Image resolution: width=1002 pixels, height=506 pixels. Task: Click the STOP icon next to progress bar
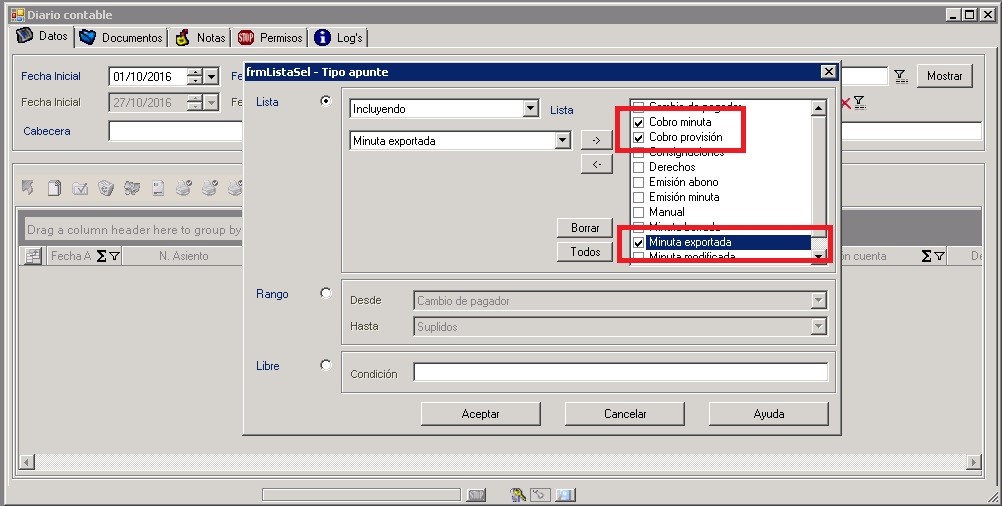[x=476, y=494]
